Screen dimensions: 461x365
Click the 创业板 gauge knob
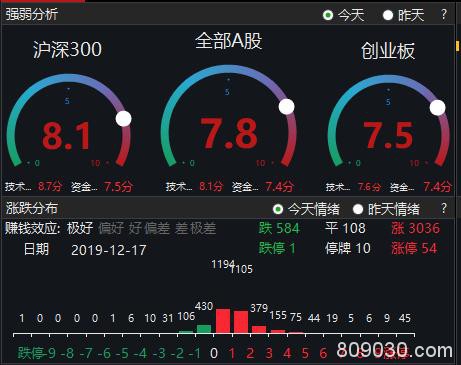tap(437, 107)
